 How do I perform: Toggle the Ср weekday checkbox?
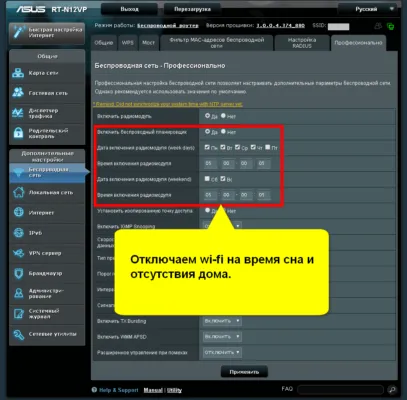237,147
